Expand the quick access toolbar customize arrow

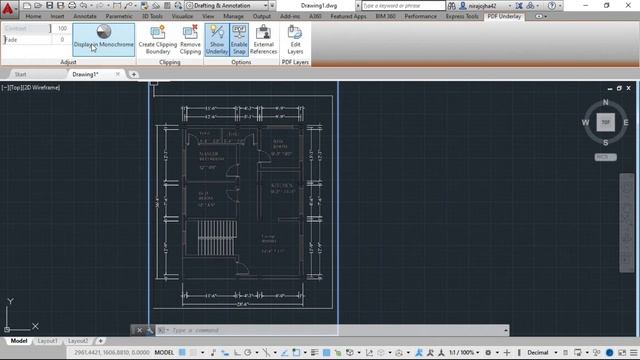click(273, 6)
